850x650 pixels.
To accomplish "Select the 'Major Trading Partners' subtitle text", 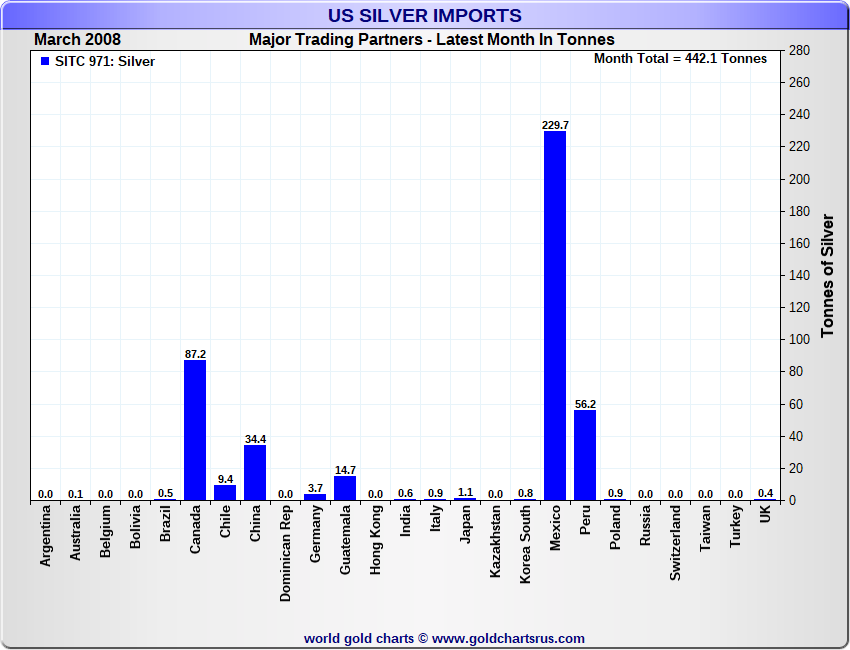I will 431,40.
